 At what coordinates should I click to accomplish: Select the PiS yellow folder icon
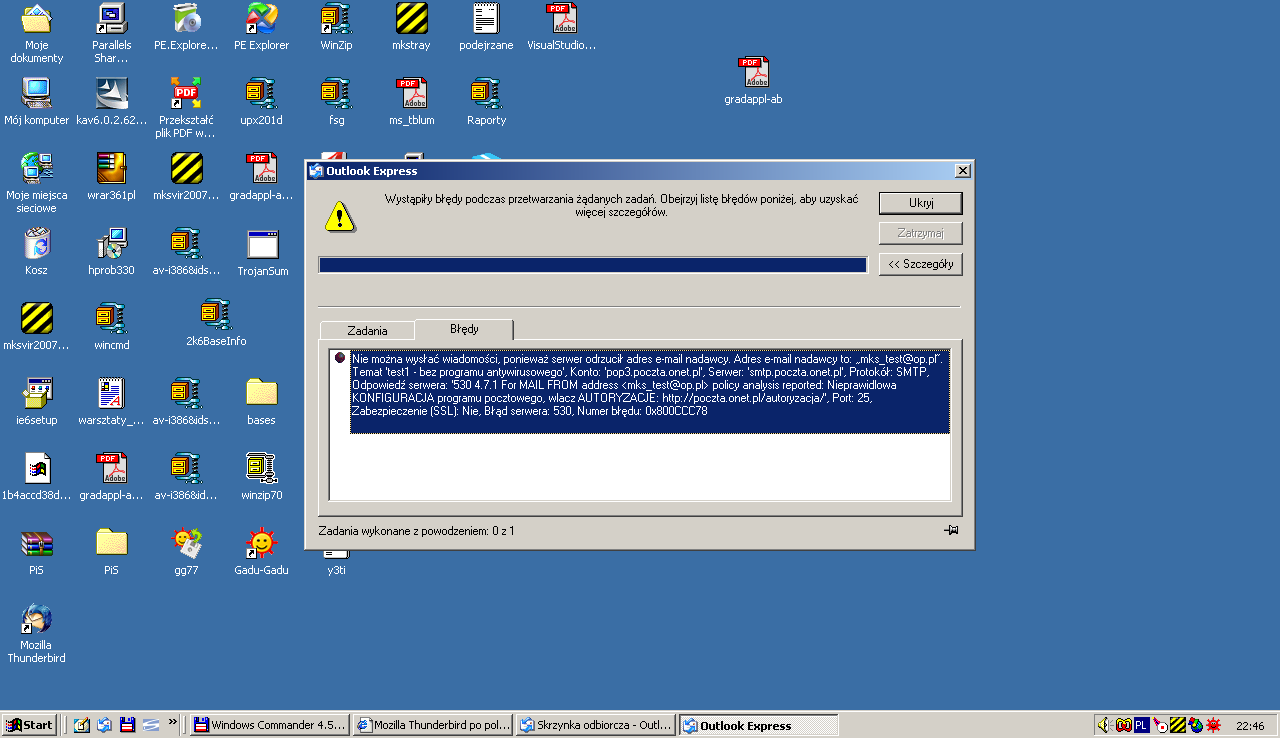tap(112, 552)
